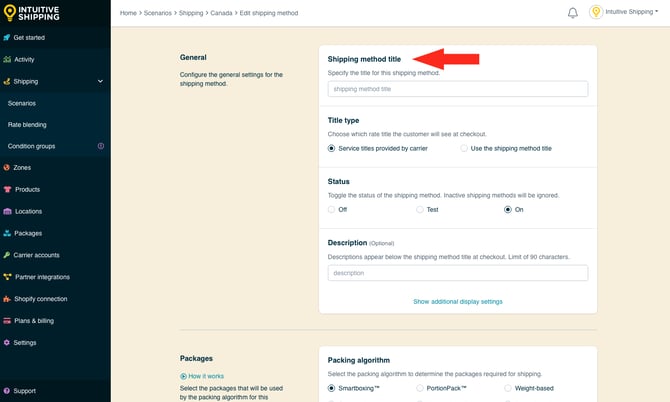The image size is (670, 402).
Task: Click the Packages boxes icon
Action: click(7, 233)
